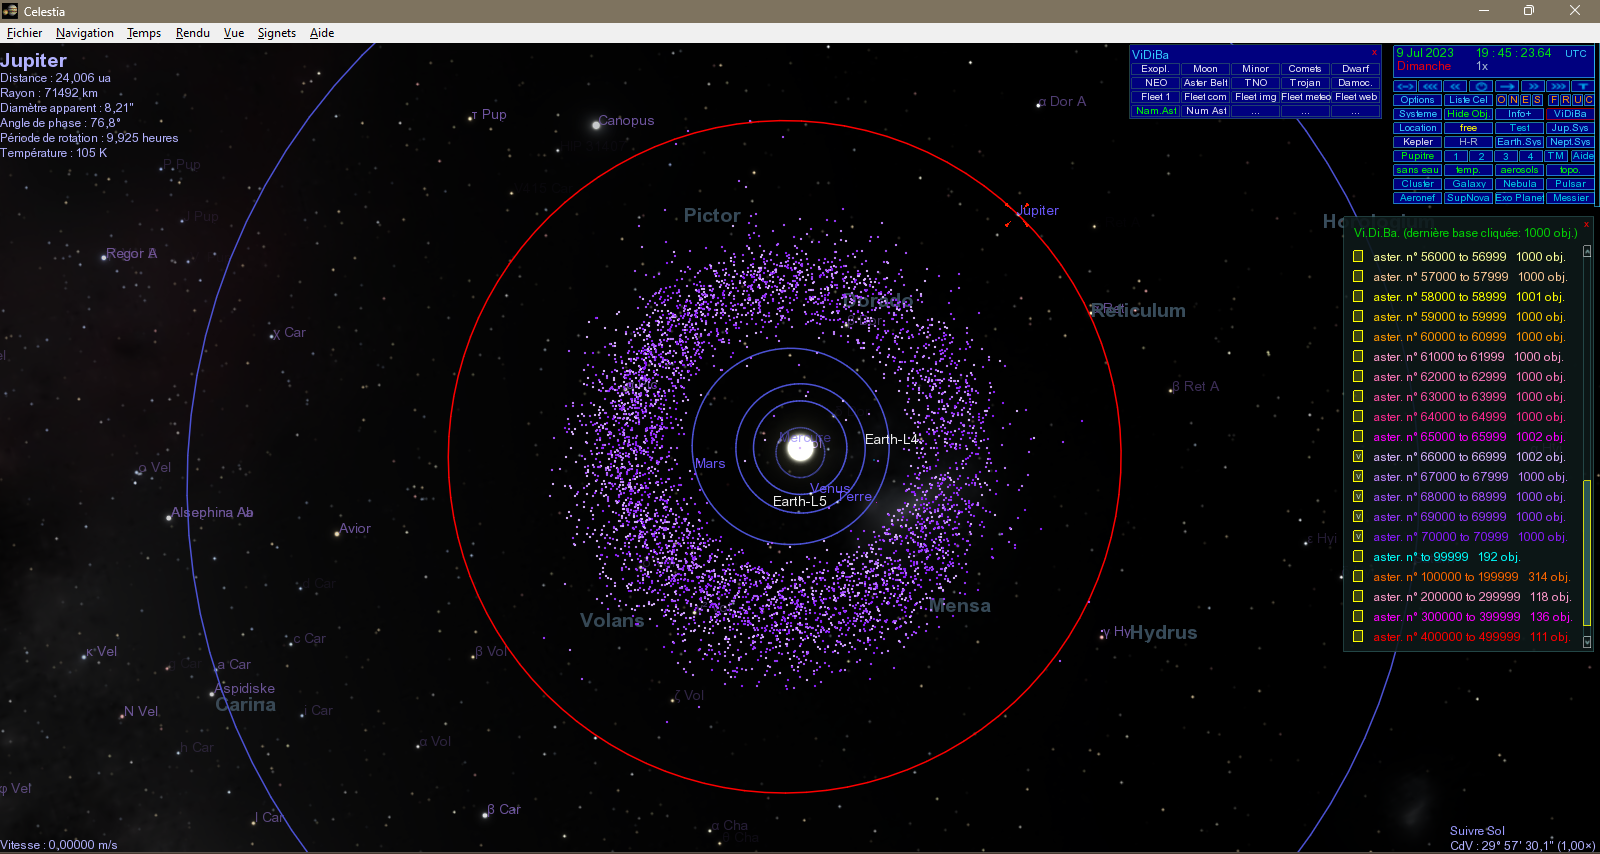The height and width of the screenshot is (854, 1600).
Task: Click the triple left arrows slow-time icon
Action: point(1430,86)
